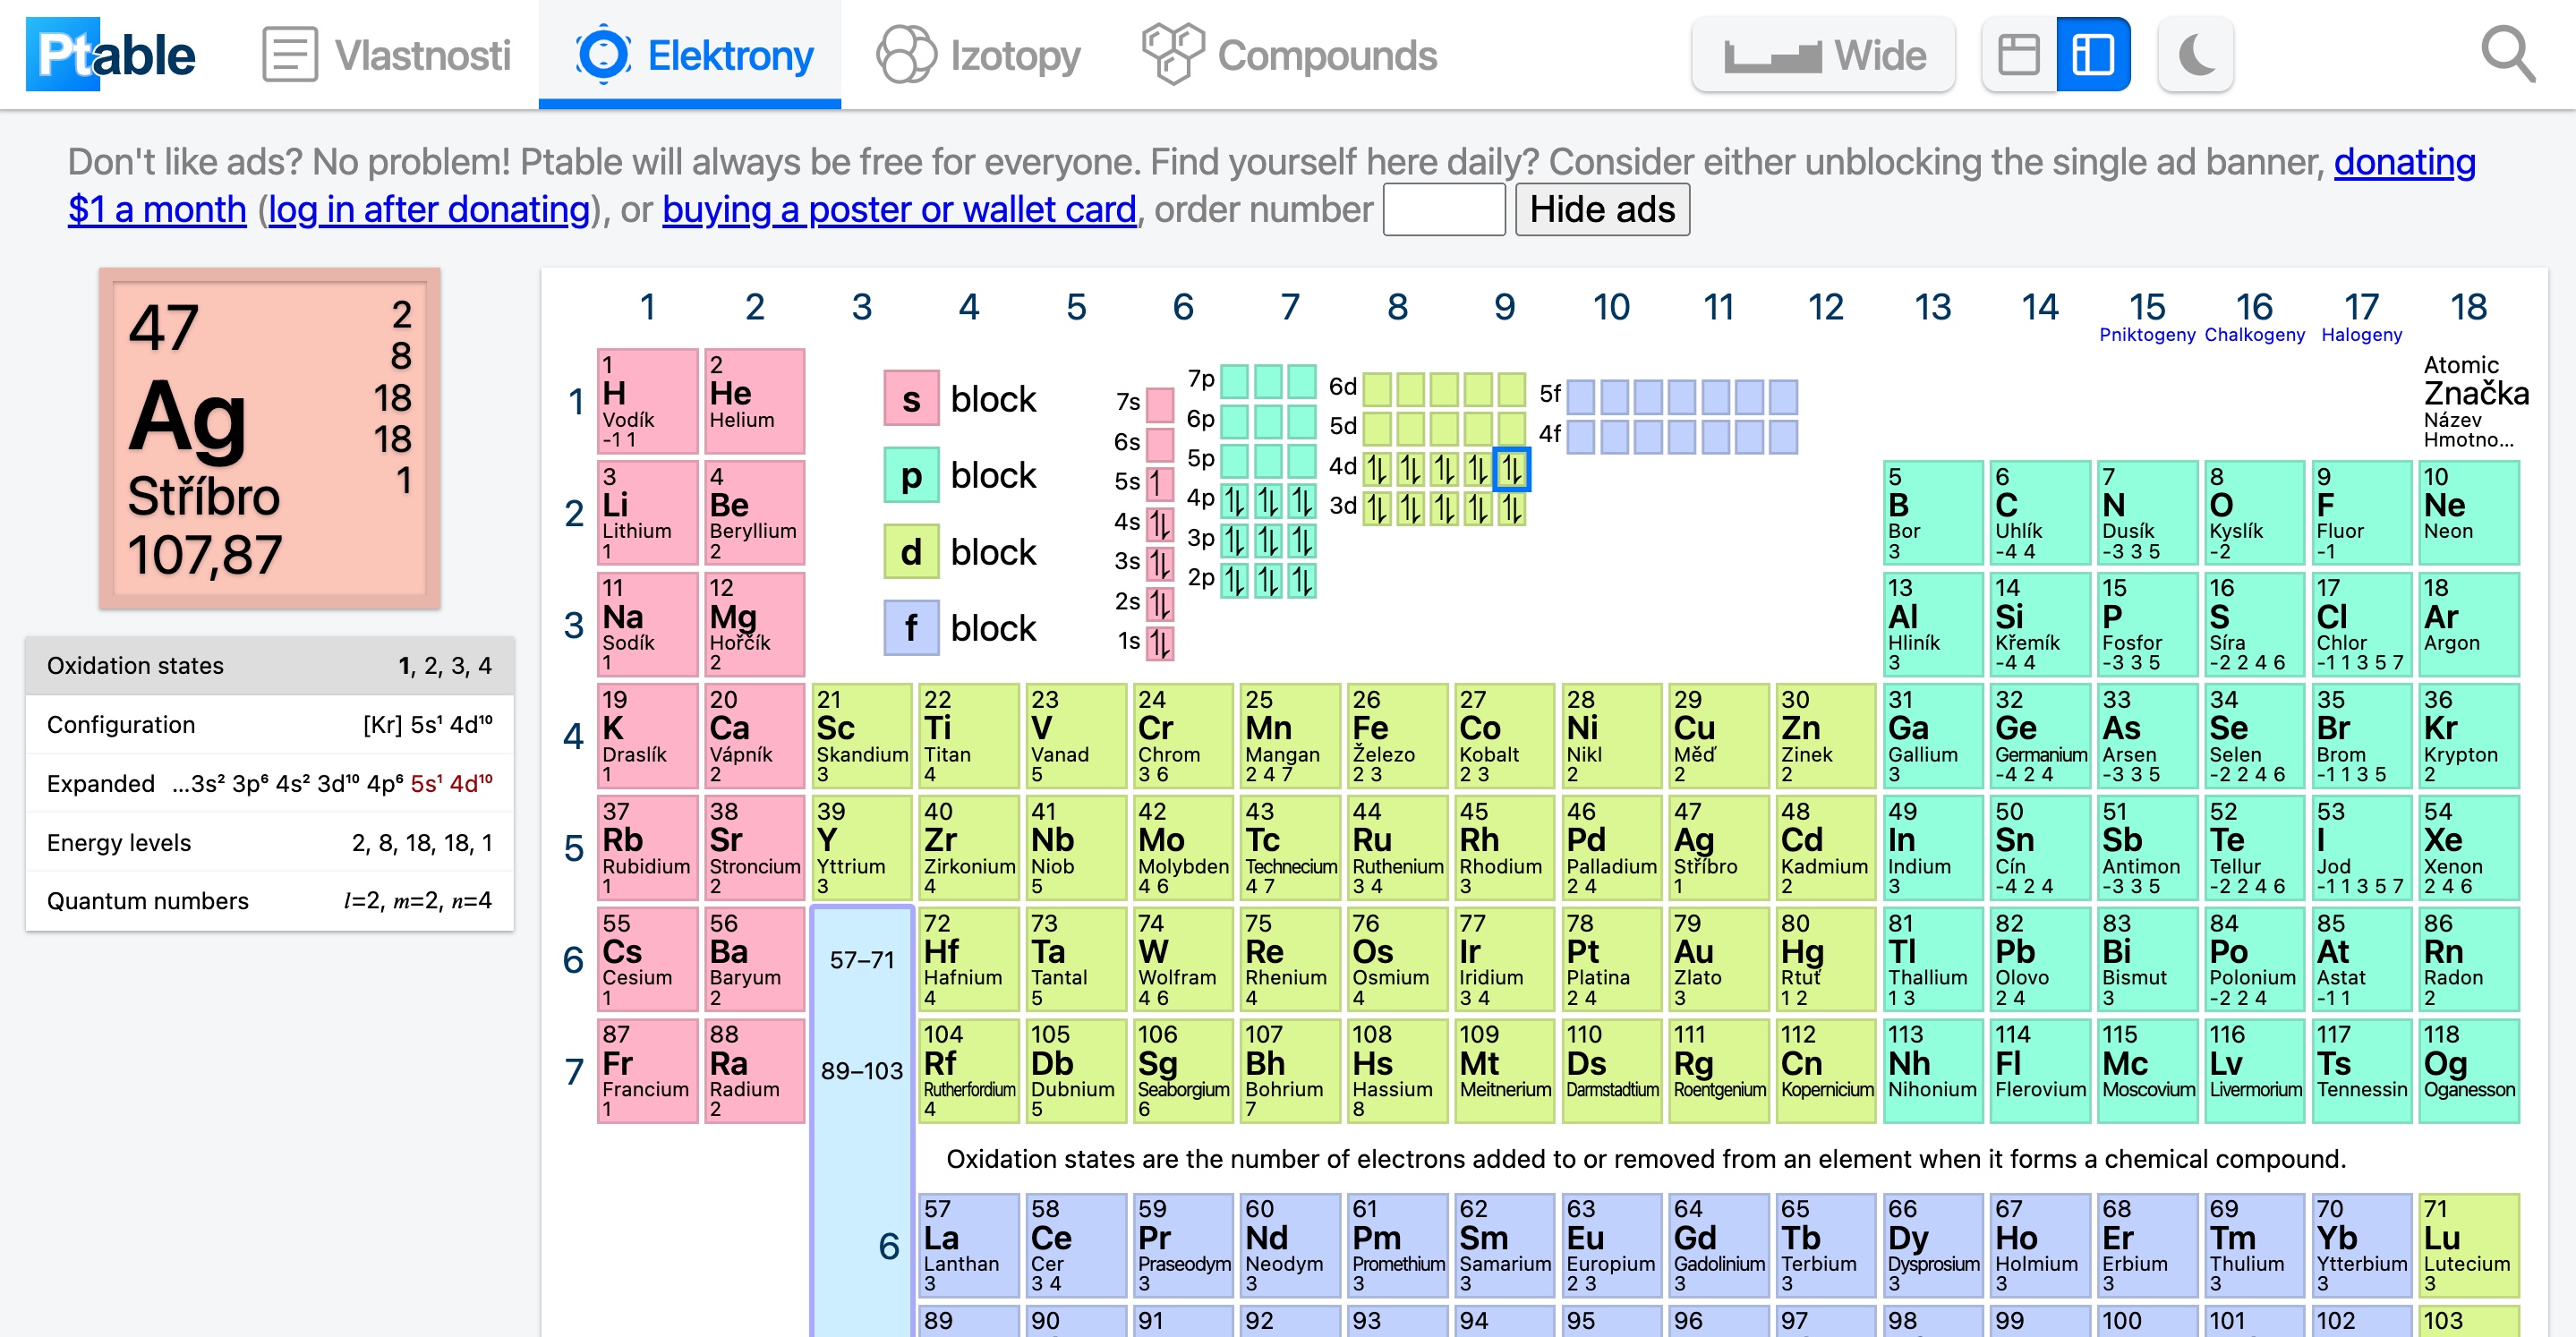Open buying a poster or wallet card link
The height and width of the screenshot is (1337, 2576).
(x=898, y=210)
